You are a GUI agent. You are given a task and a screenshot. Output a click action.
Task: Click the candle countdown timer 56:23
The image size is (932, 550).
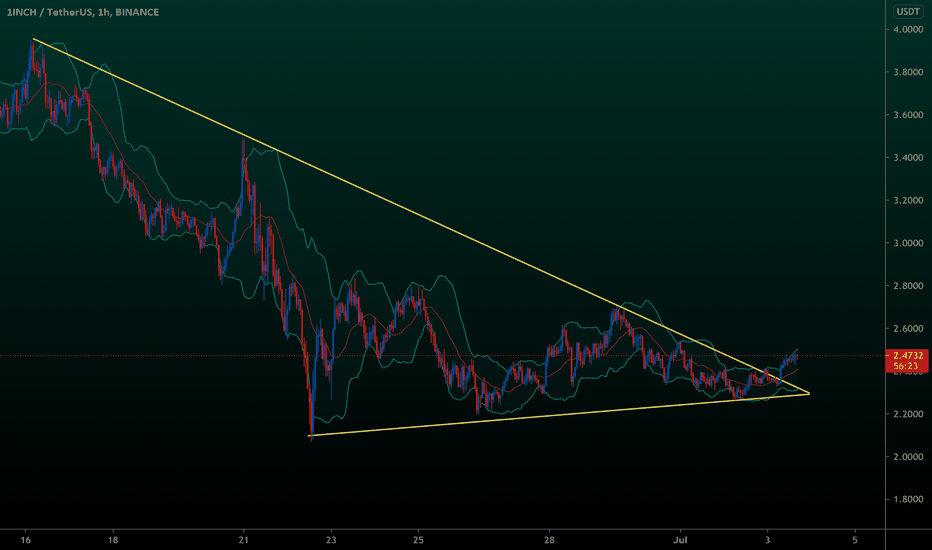coord(905,366)
